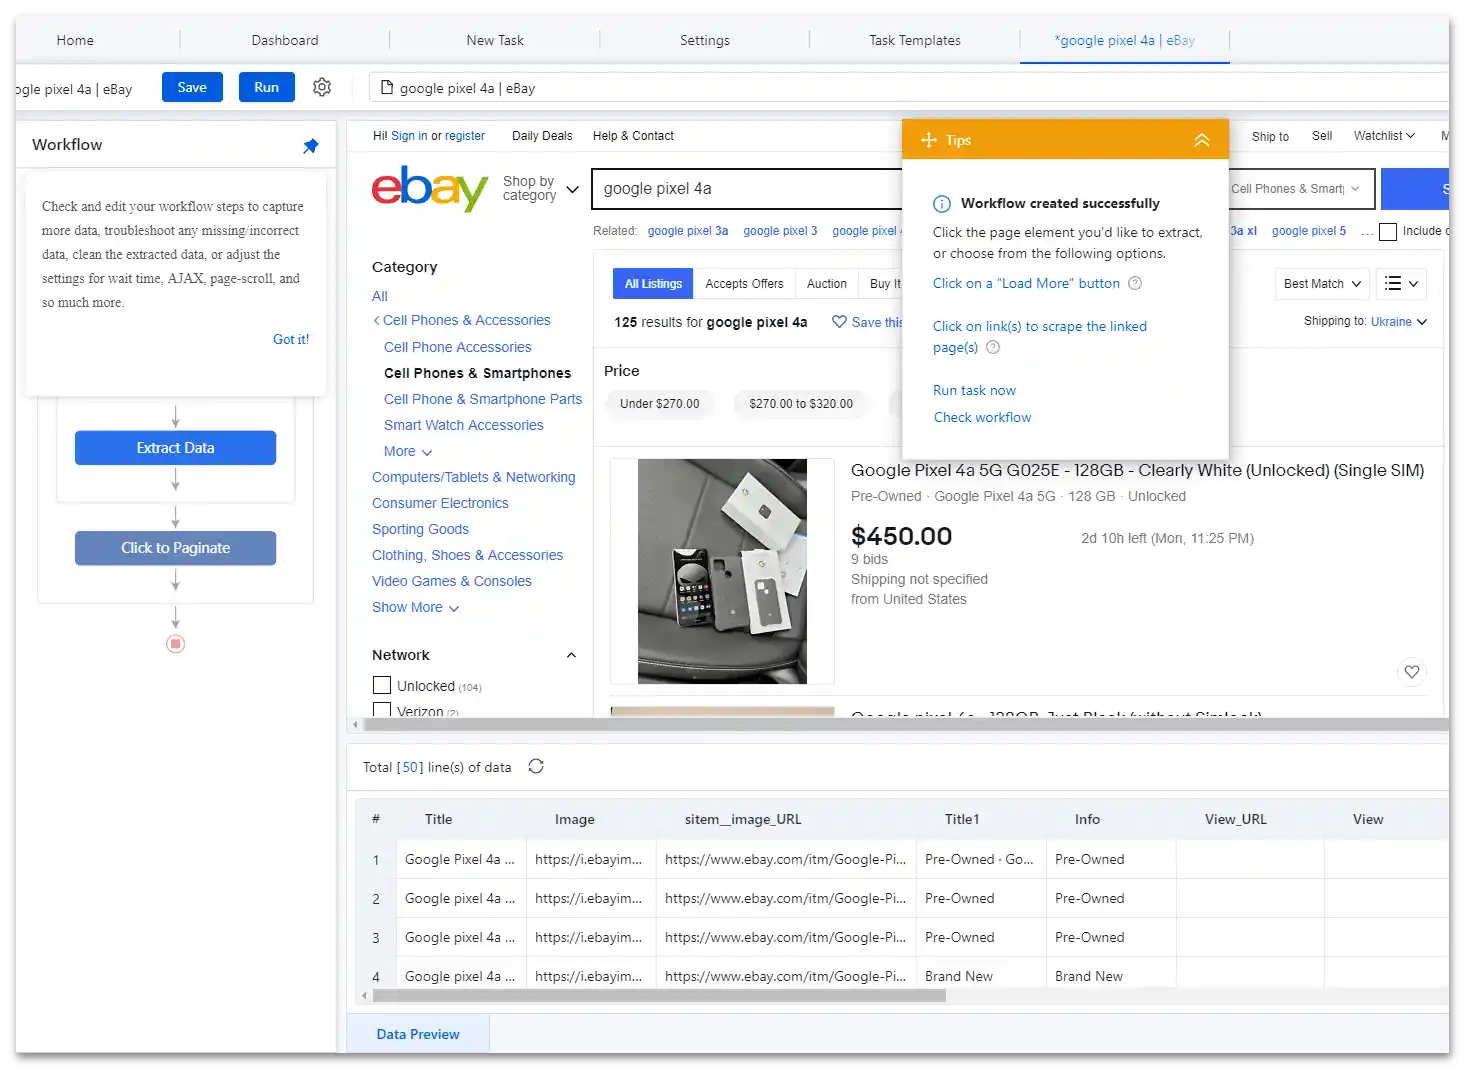Screen dimensions: 1465x1069
Task: Click the Run button
Action: 266,87
